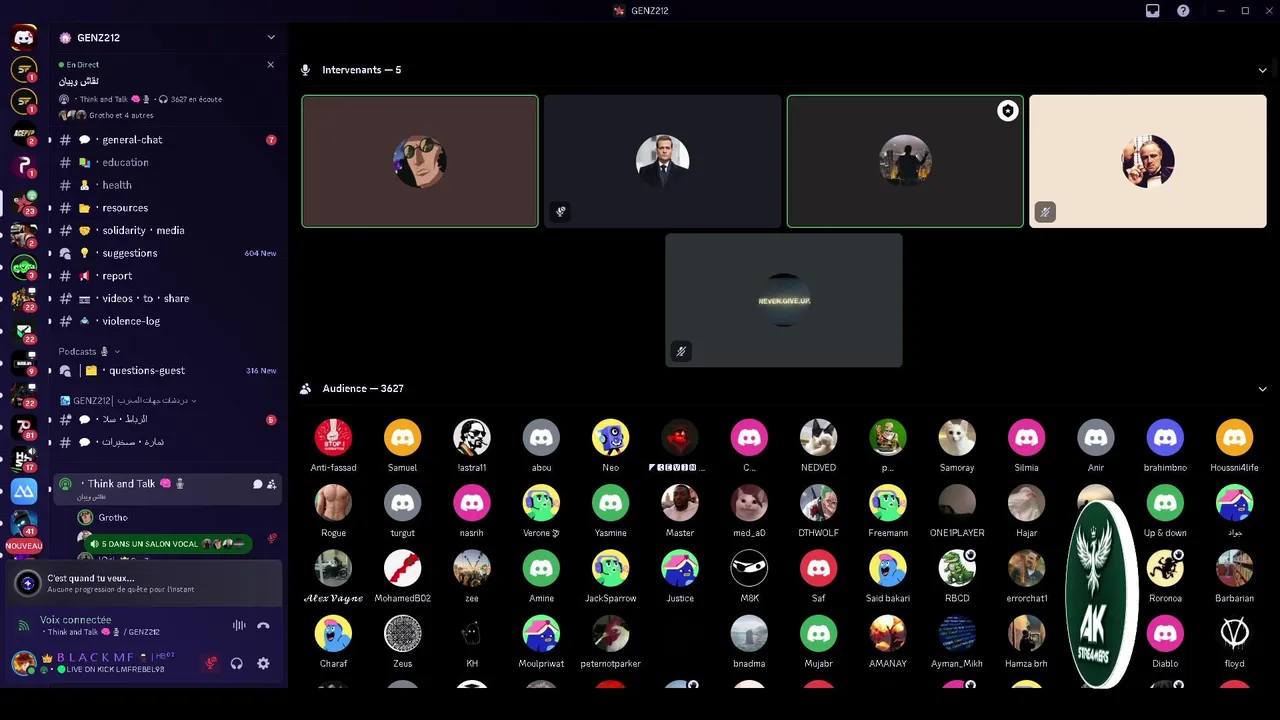Open violence-log channel

point(165,321)
